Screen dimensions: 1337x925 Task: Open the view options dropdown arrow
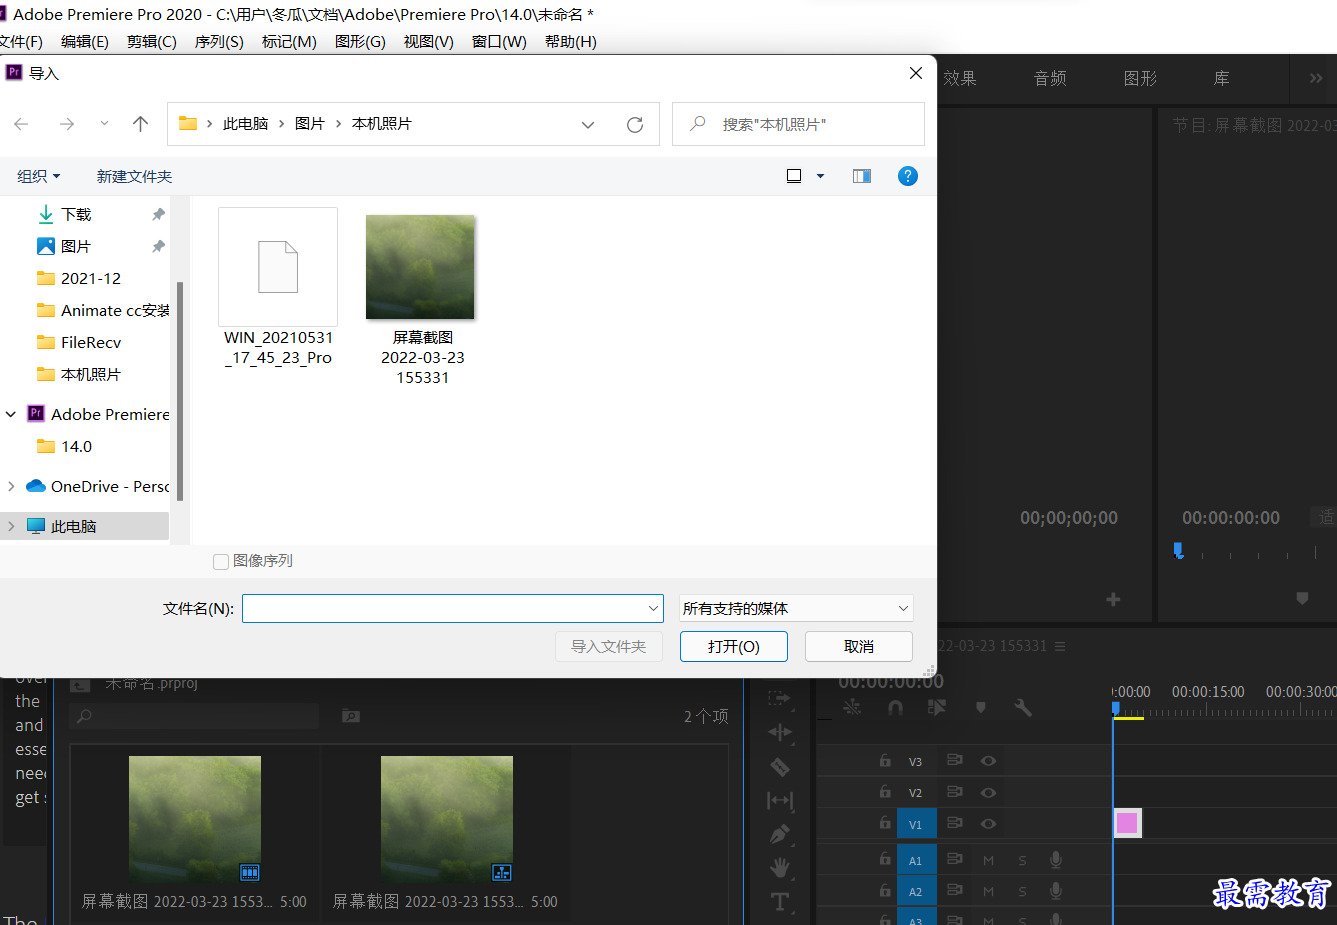click(x=821, y=176)
